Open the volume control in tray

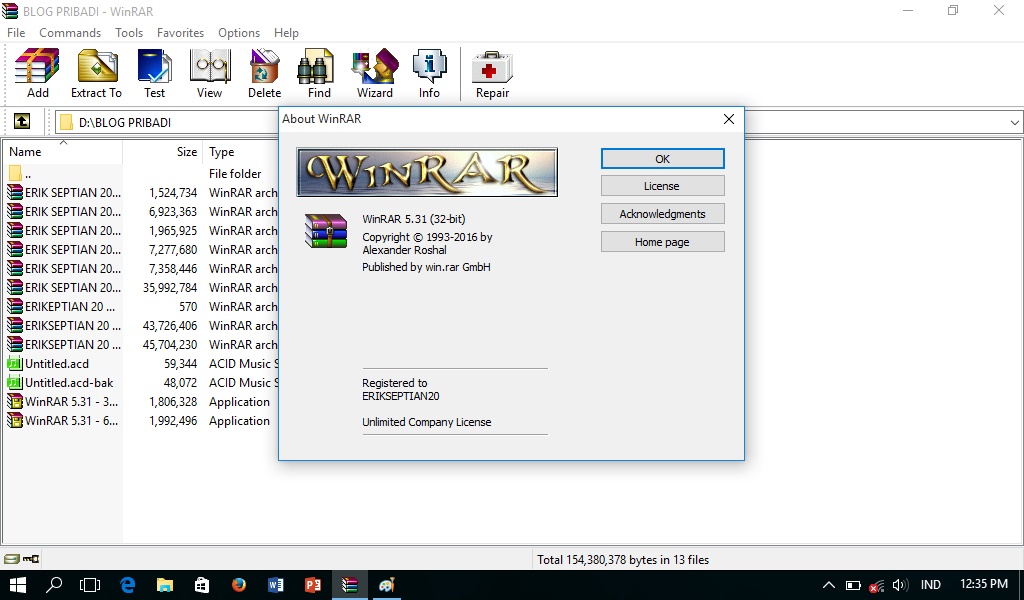point(901,585)
